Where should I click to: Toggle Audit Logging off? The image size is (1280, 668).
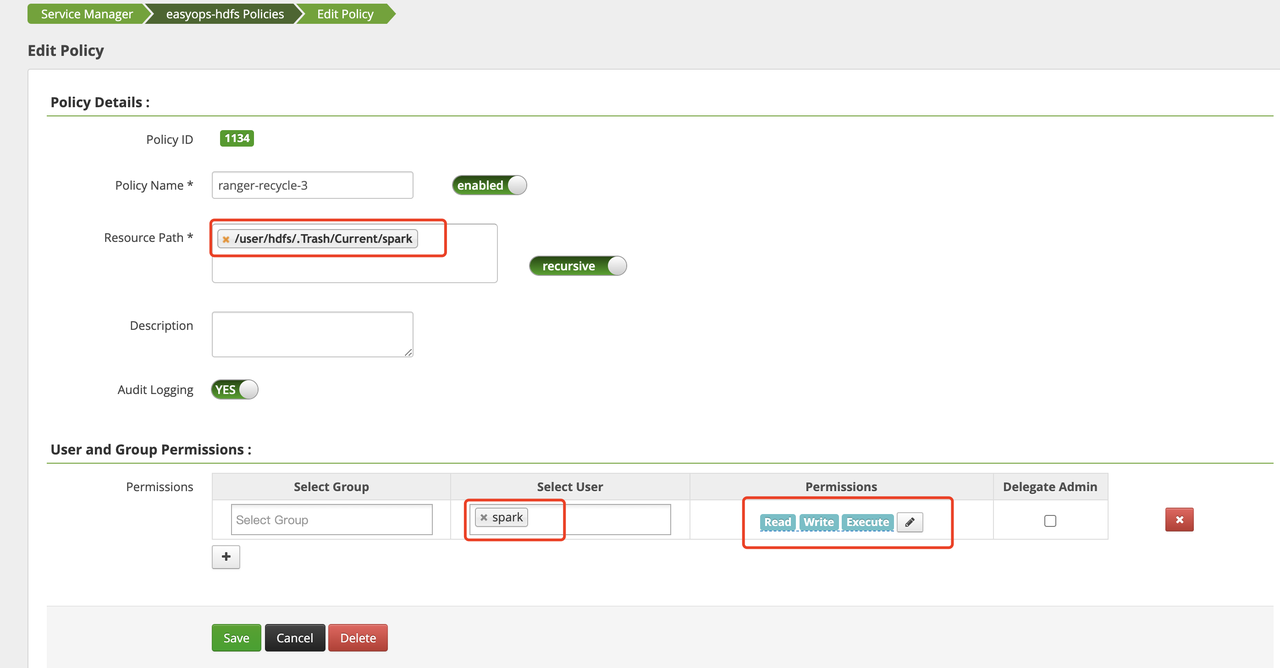click(x=233, y=389)
